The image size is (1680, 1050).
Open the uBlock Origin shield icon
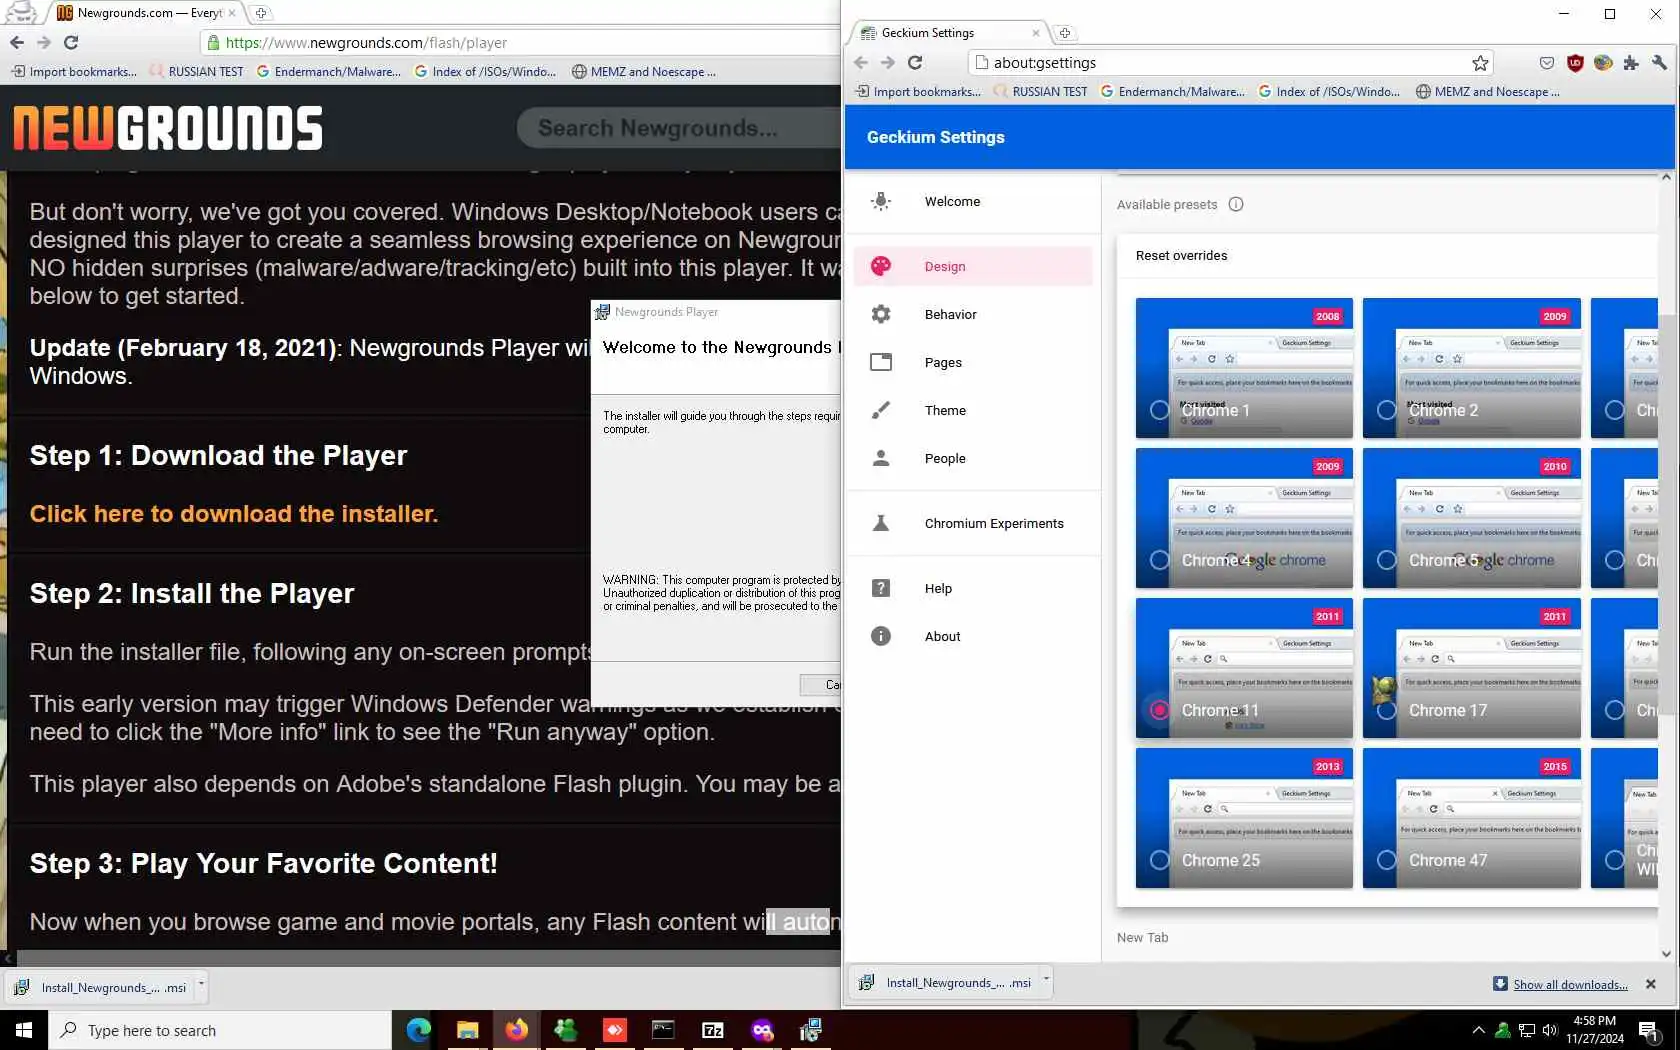coord(1575,63)
